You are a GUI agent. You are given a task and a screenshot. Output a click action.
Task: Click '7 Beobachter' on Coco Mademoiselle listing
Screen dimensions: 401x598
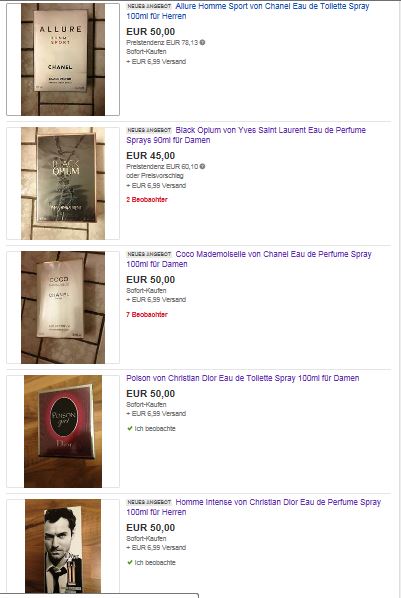[147, 314]
